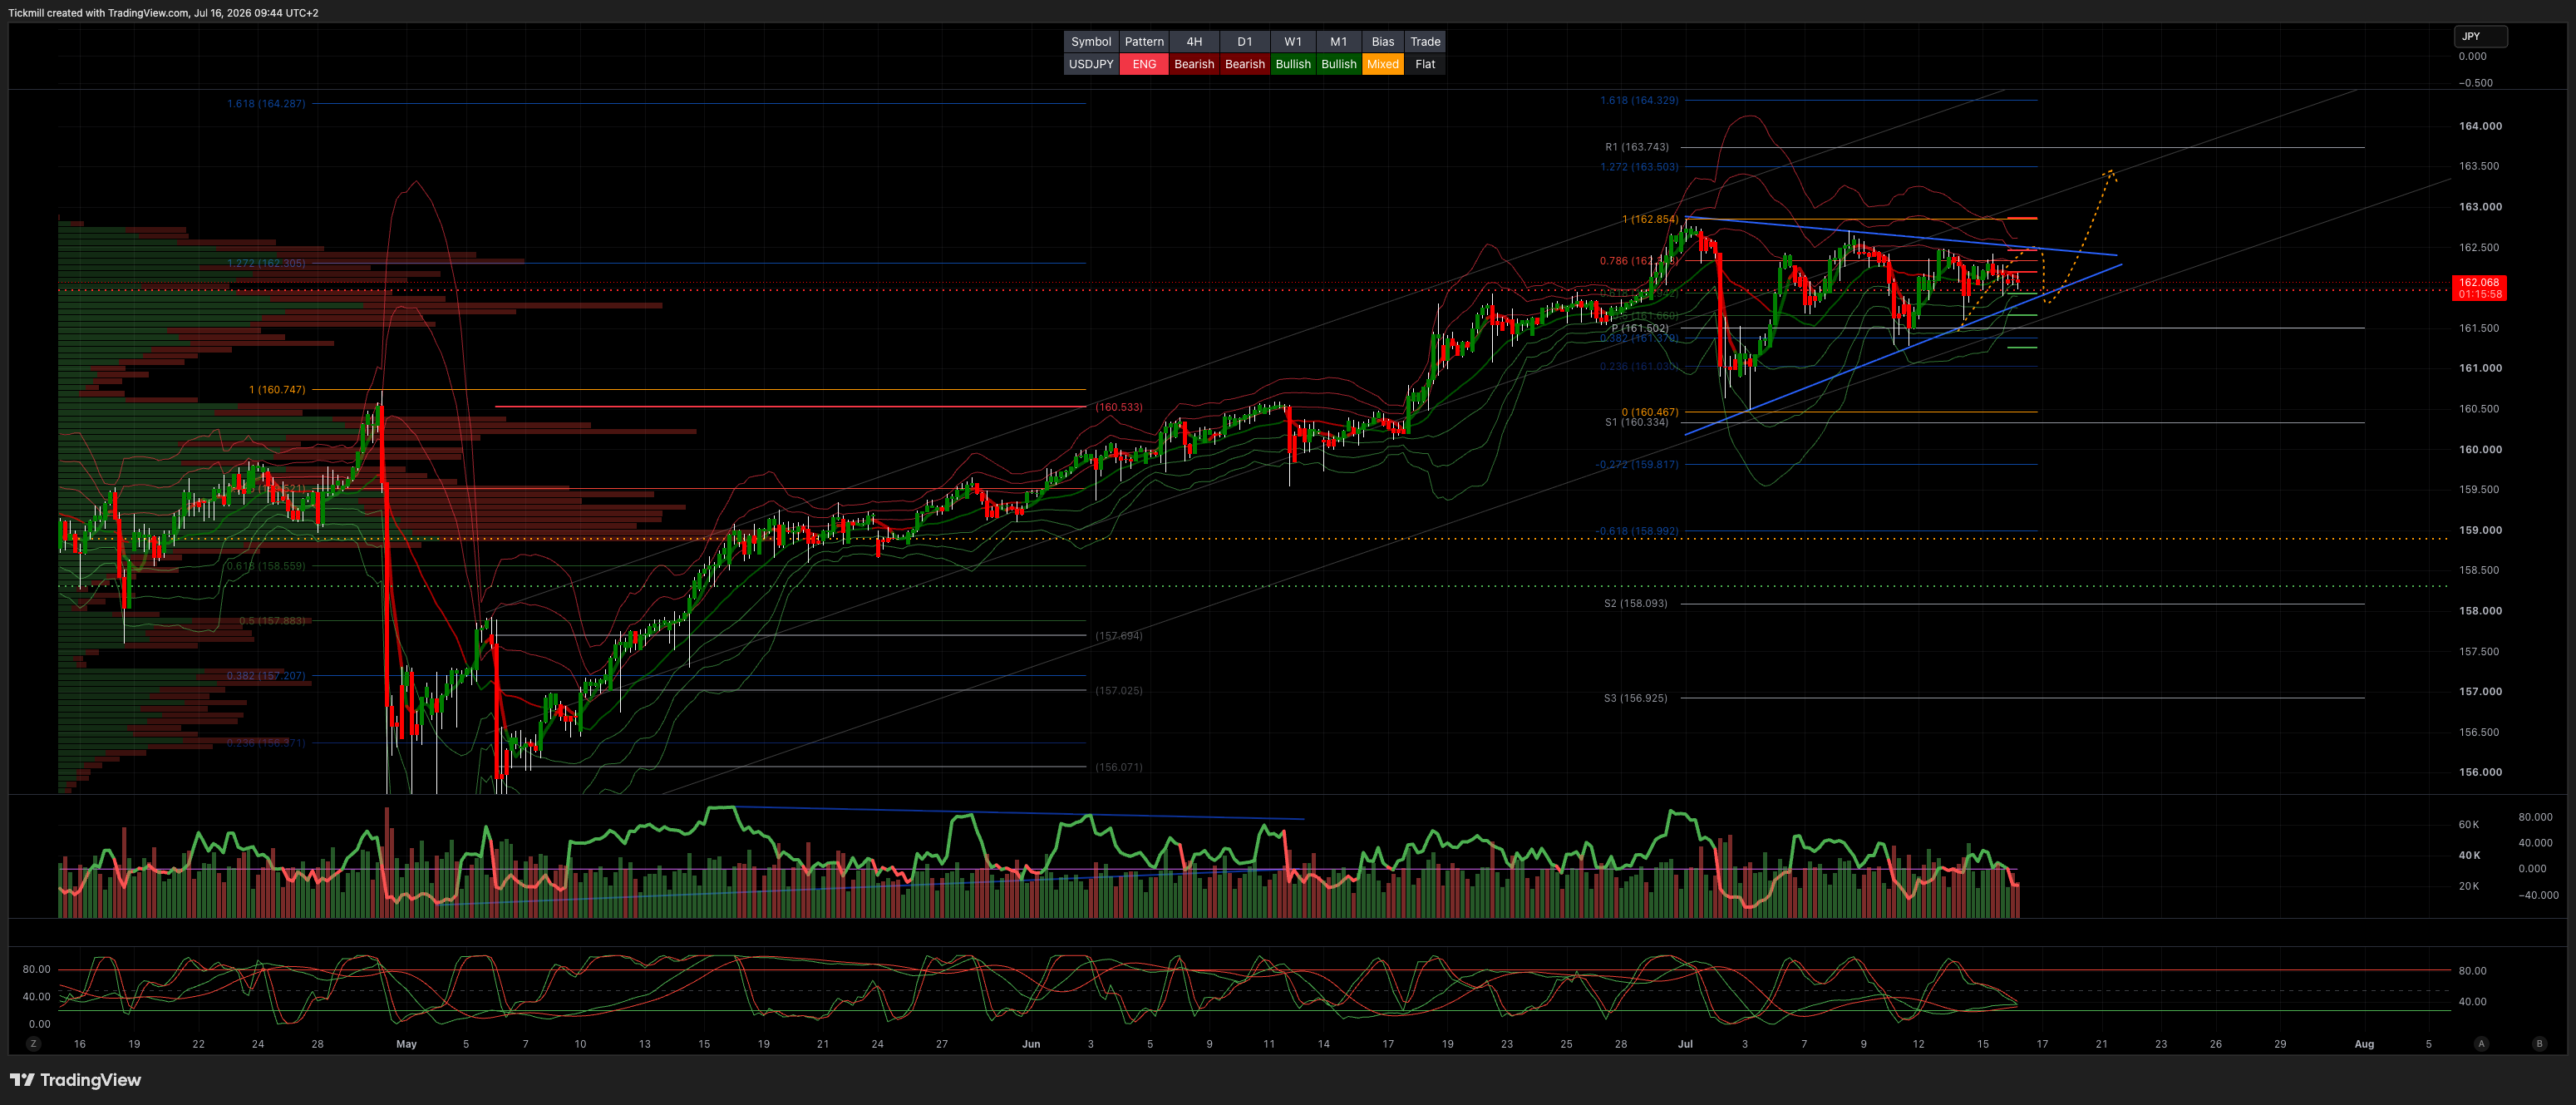Image resolution: width=2576 pixels, height=1105 pixels.
Task: Click the R1 (163.743) pivot label
Action: tap(1637, 147)
